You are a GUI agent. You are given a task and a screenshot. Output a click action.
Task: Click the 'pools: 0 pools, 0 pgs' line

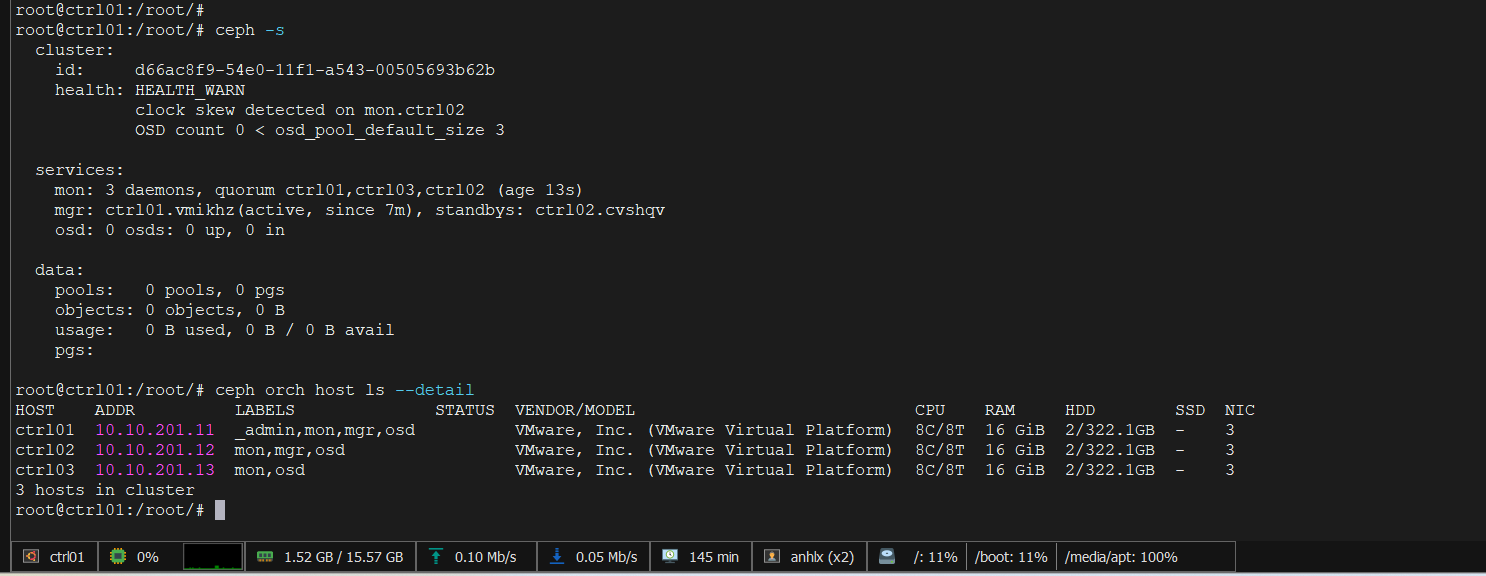click(x=170, y=290)
